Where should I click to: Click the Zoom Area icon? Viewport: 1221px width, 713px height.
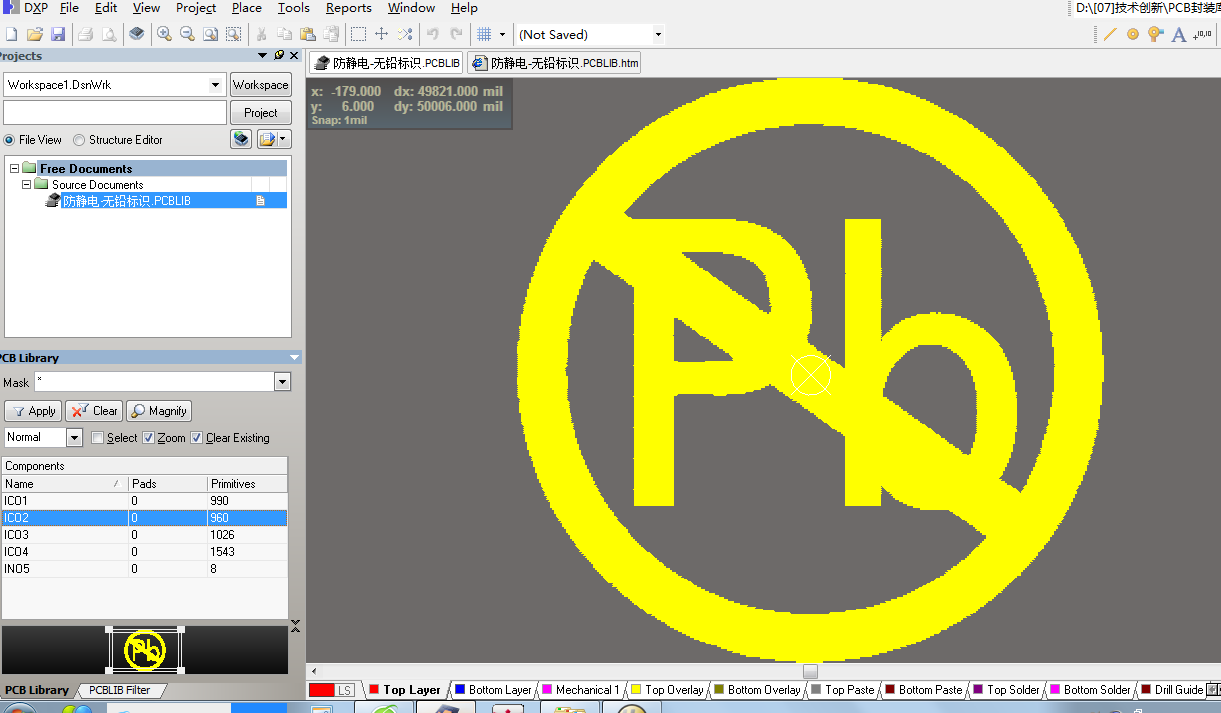233,34
